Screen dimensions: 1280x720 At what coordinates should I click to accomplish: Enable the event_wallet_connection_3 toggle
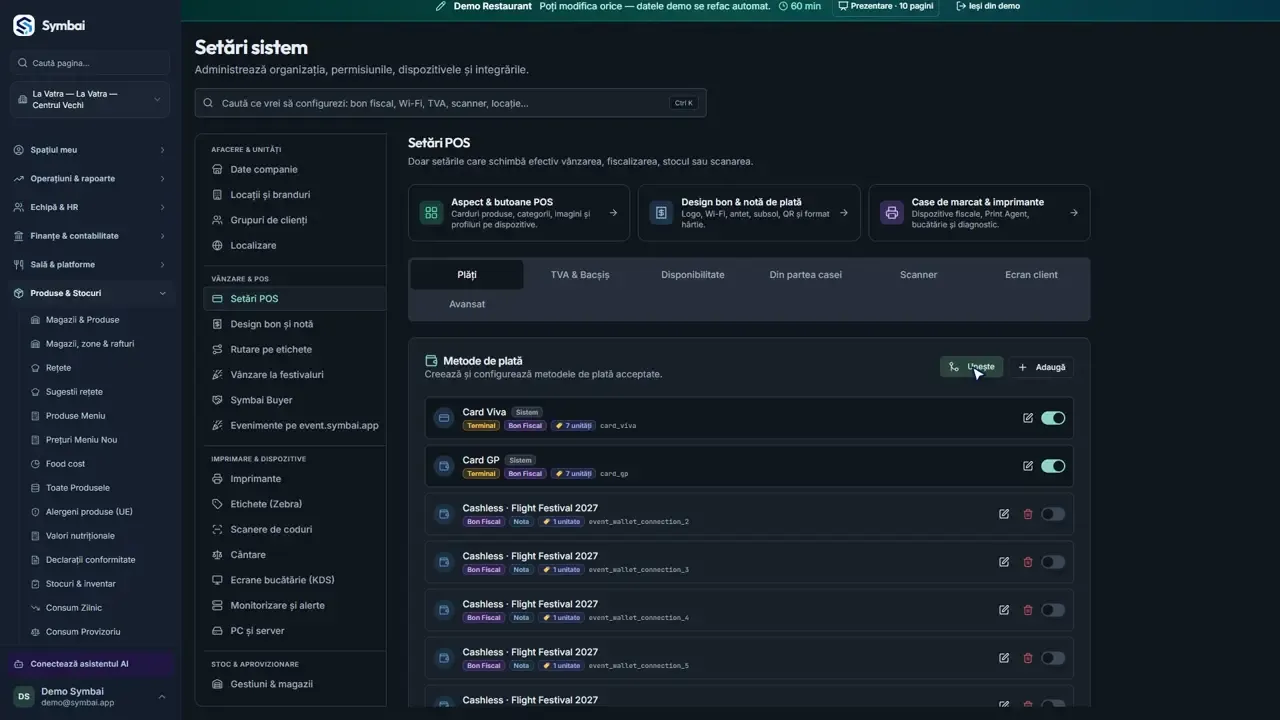[1053, 562]
